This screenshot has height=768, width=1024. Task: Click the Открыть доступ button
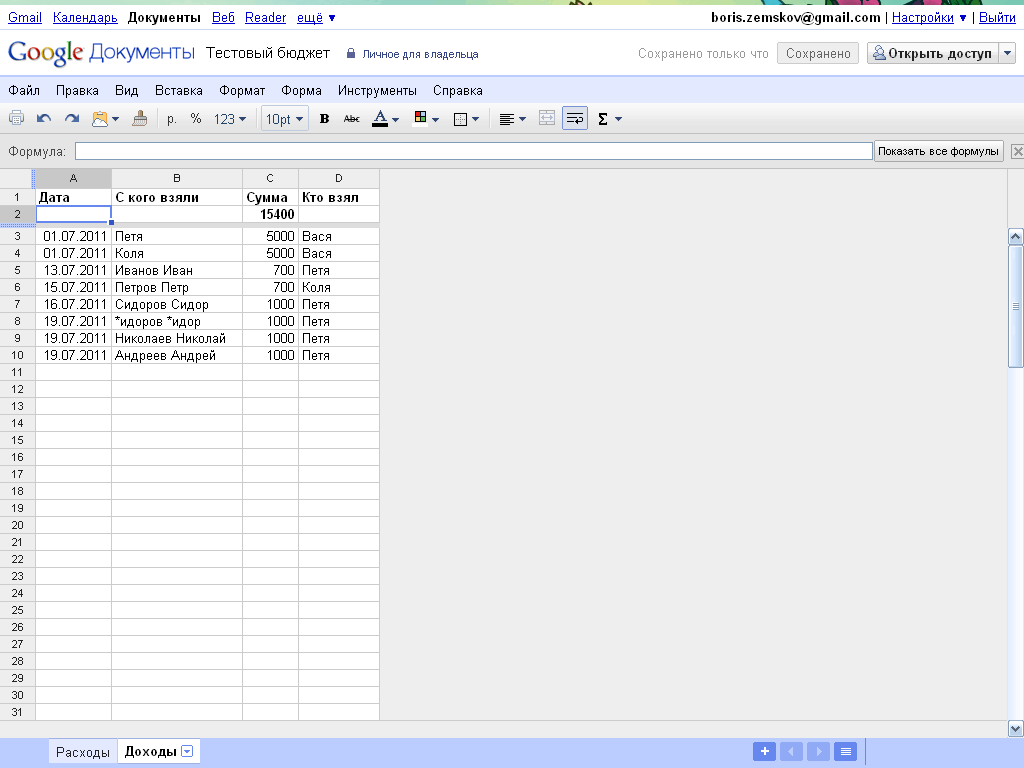pyautogui.click(x=932, y=54)
